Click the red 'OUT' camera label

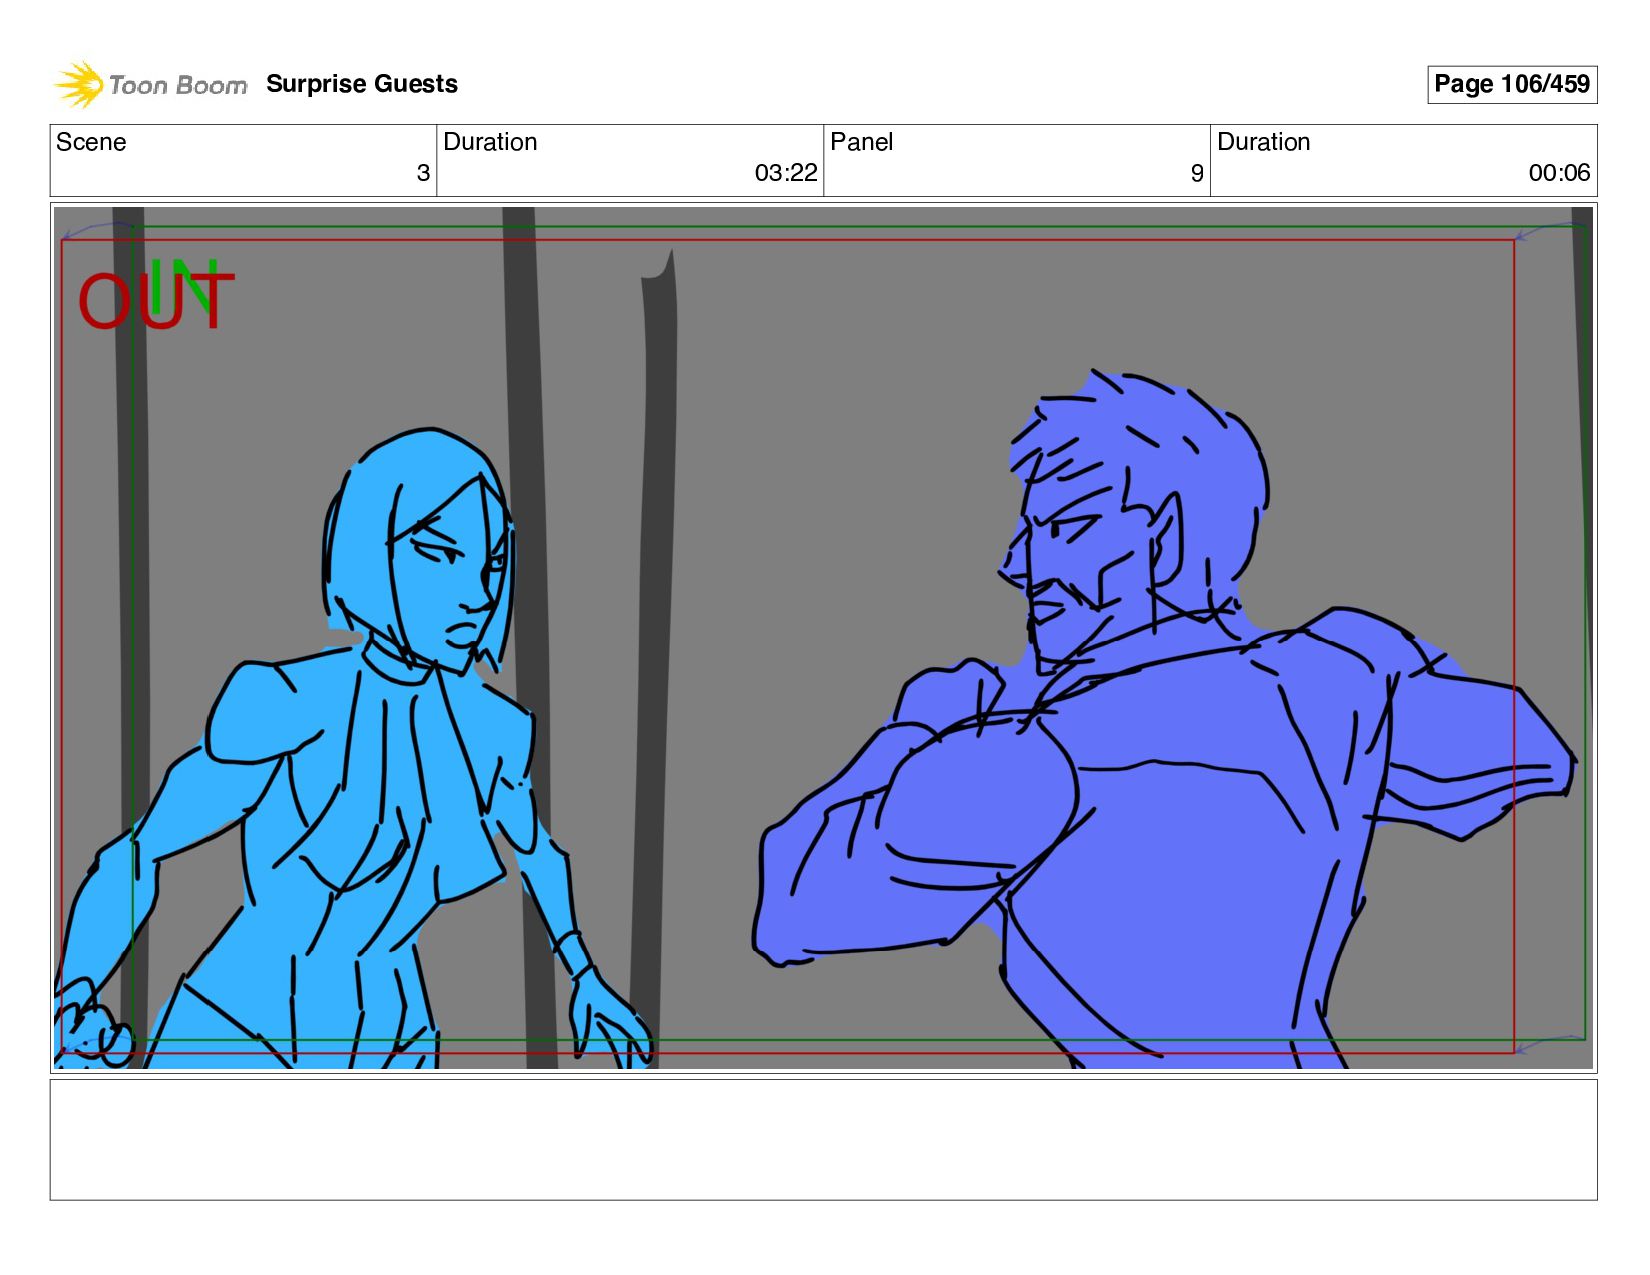pos(155,302)
